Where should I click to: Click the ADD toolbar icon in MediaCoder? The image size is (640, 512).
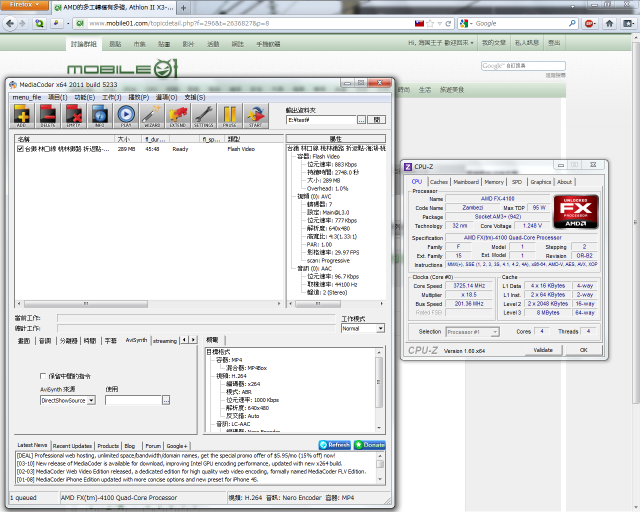(22, 116)
